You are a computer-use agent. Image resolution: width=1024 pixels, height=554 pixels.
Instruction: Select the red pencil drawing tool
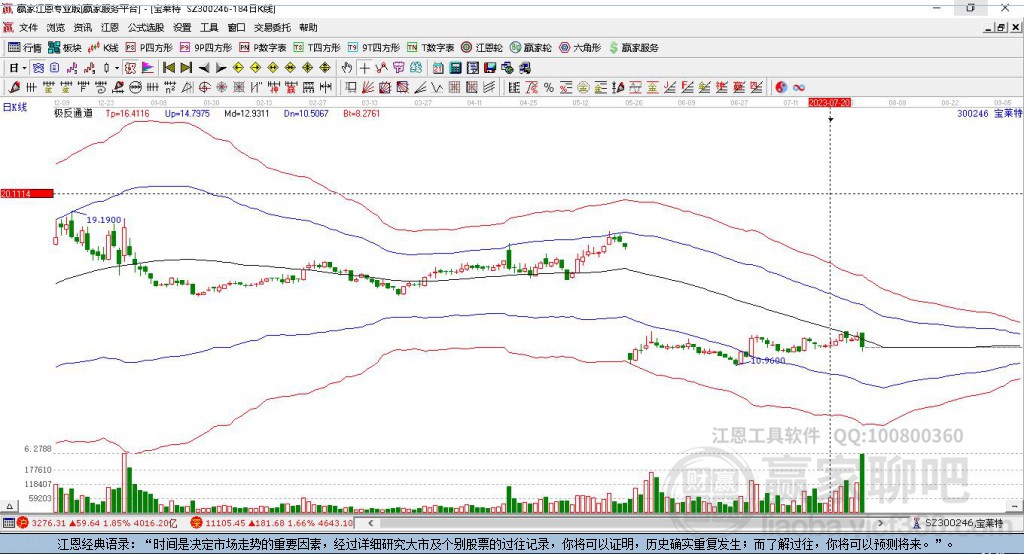point(14,87)
